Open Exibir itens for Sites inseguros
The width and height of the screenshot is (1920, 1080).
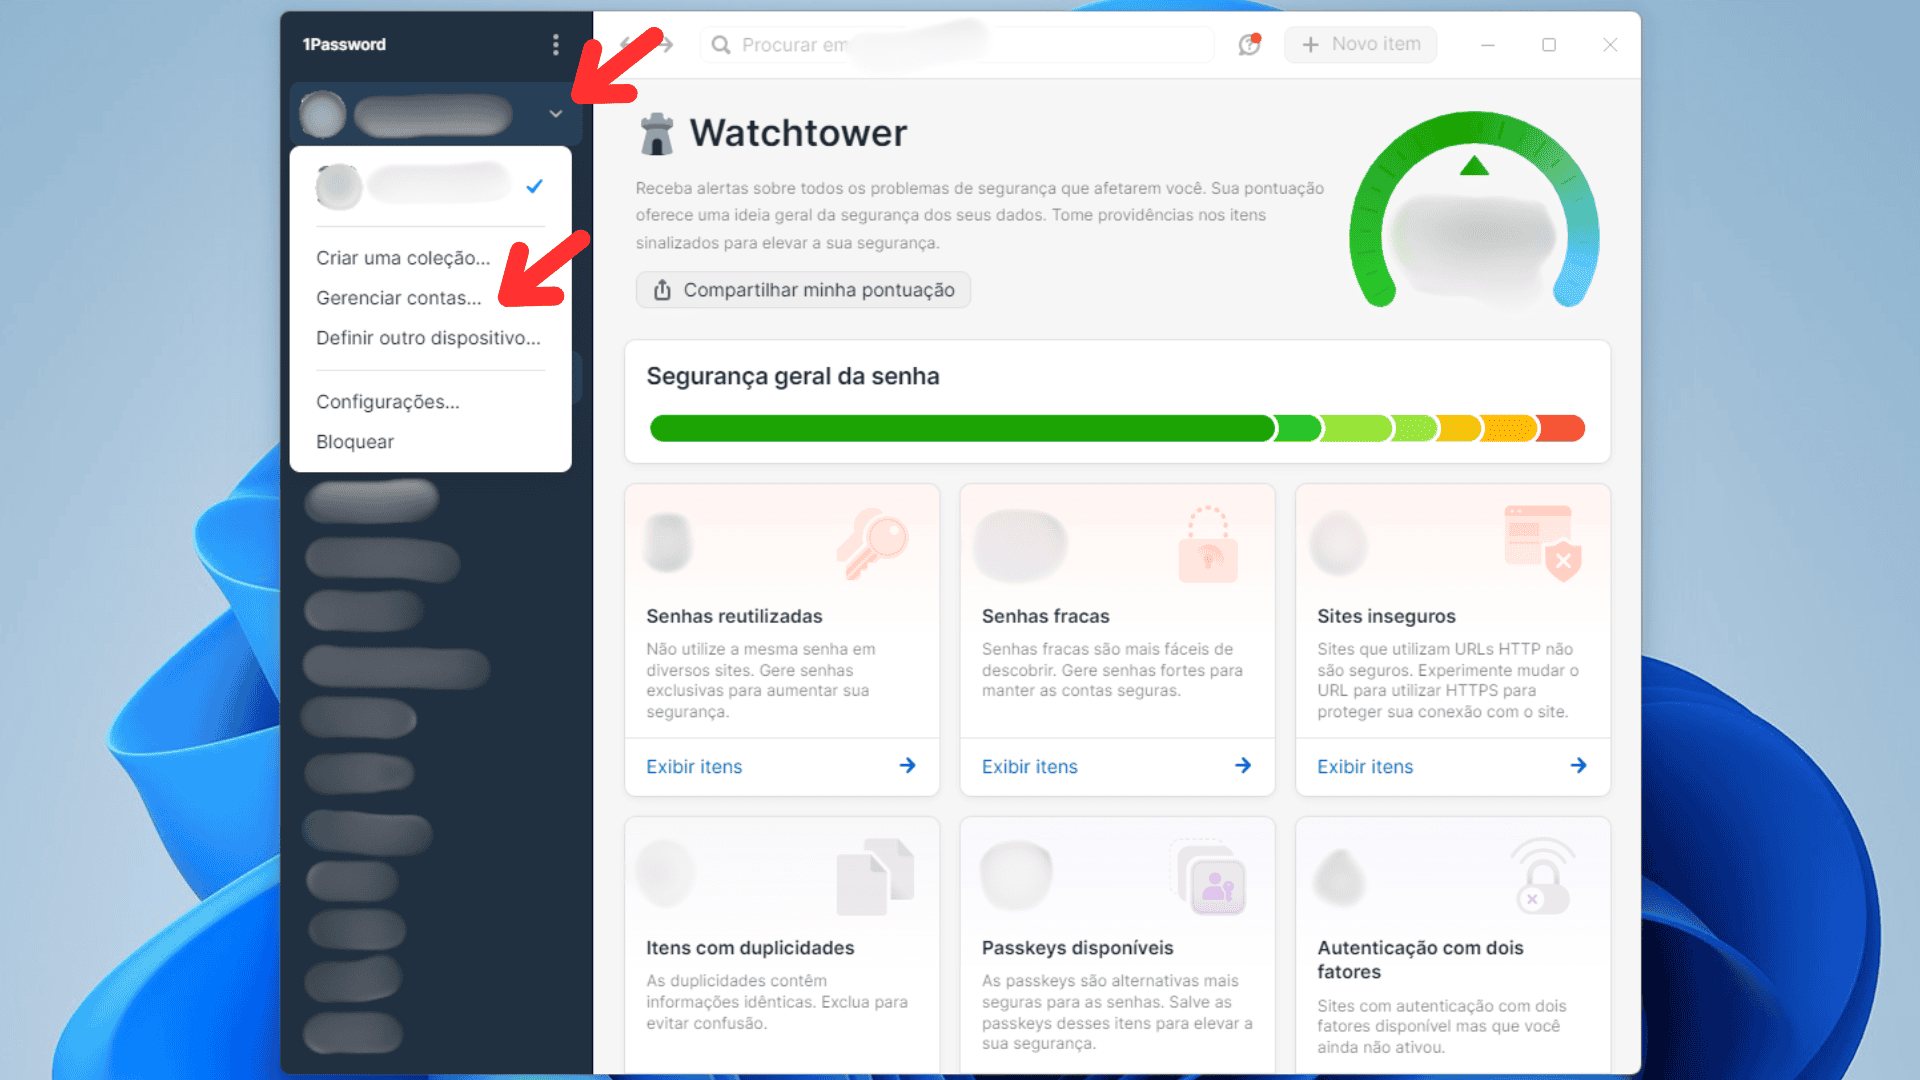(x=1365, y=767)
